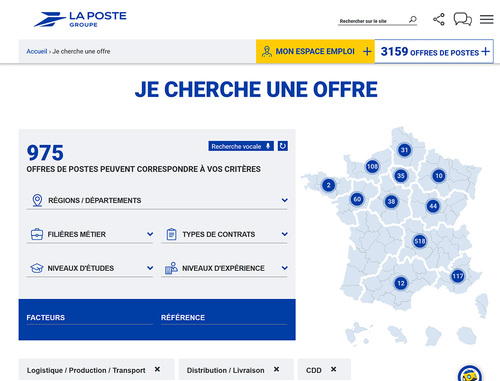Image resolution: width=500 pixels, height=381 pixels.
Task: Click the yellow car chatbot icon
Action: click(470, 374)
